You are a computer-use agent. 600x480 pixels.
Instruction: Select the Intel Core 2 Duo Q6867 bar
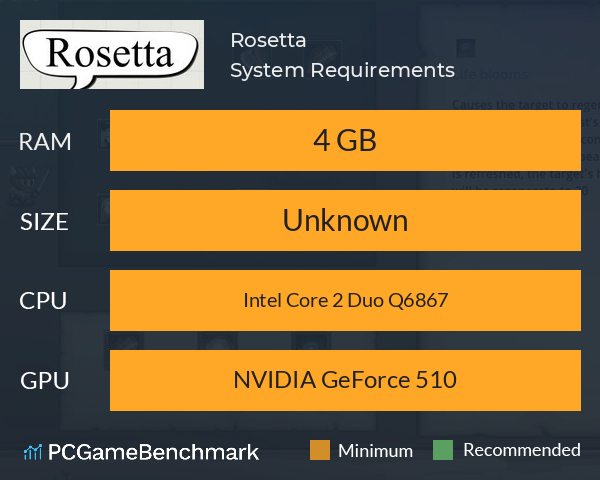tap(345, 300)
